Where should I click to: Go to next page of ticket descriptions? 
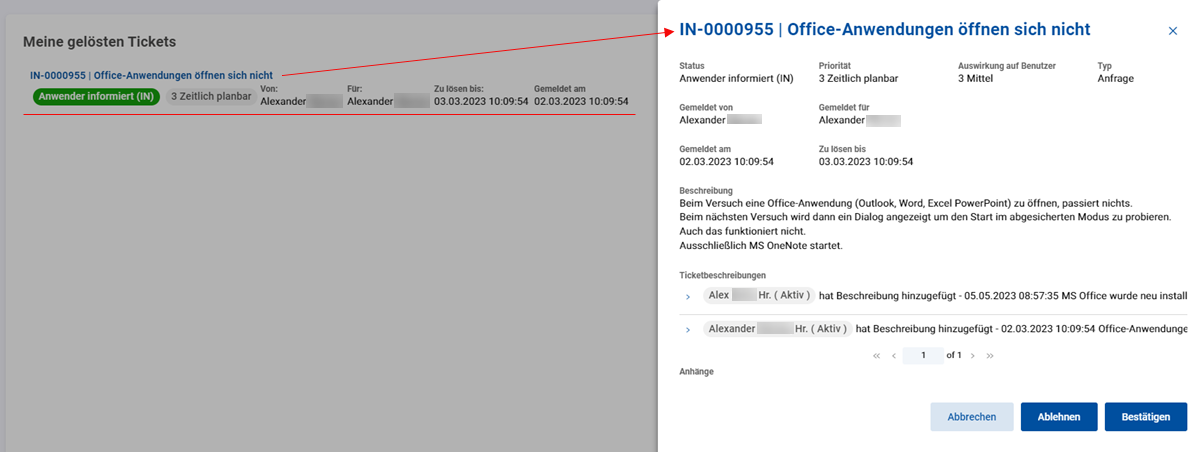click(x=972, y=355)
